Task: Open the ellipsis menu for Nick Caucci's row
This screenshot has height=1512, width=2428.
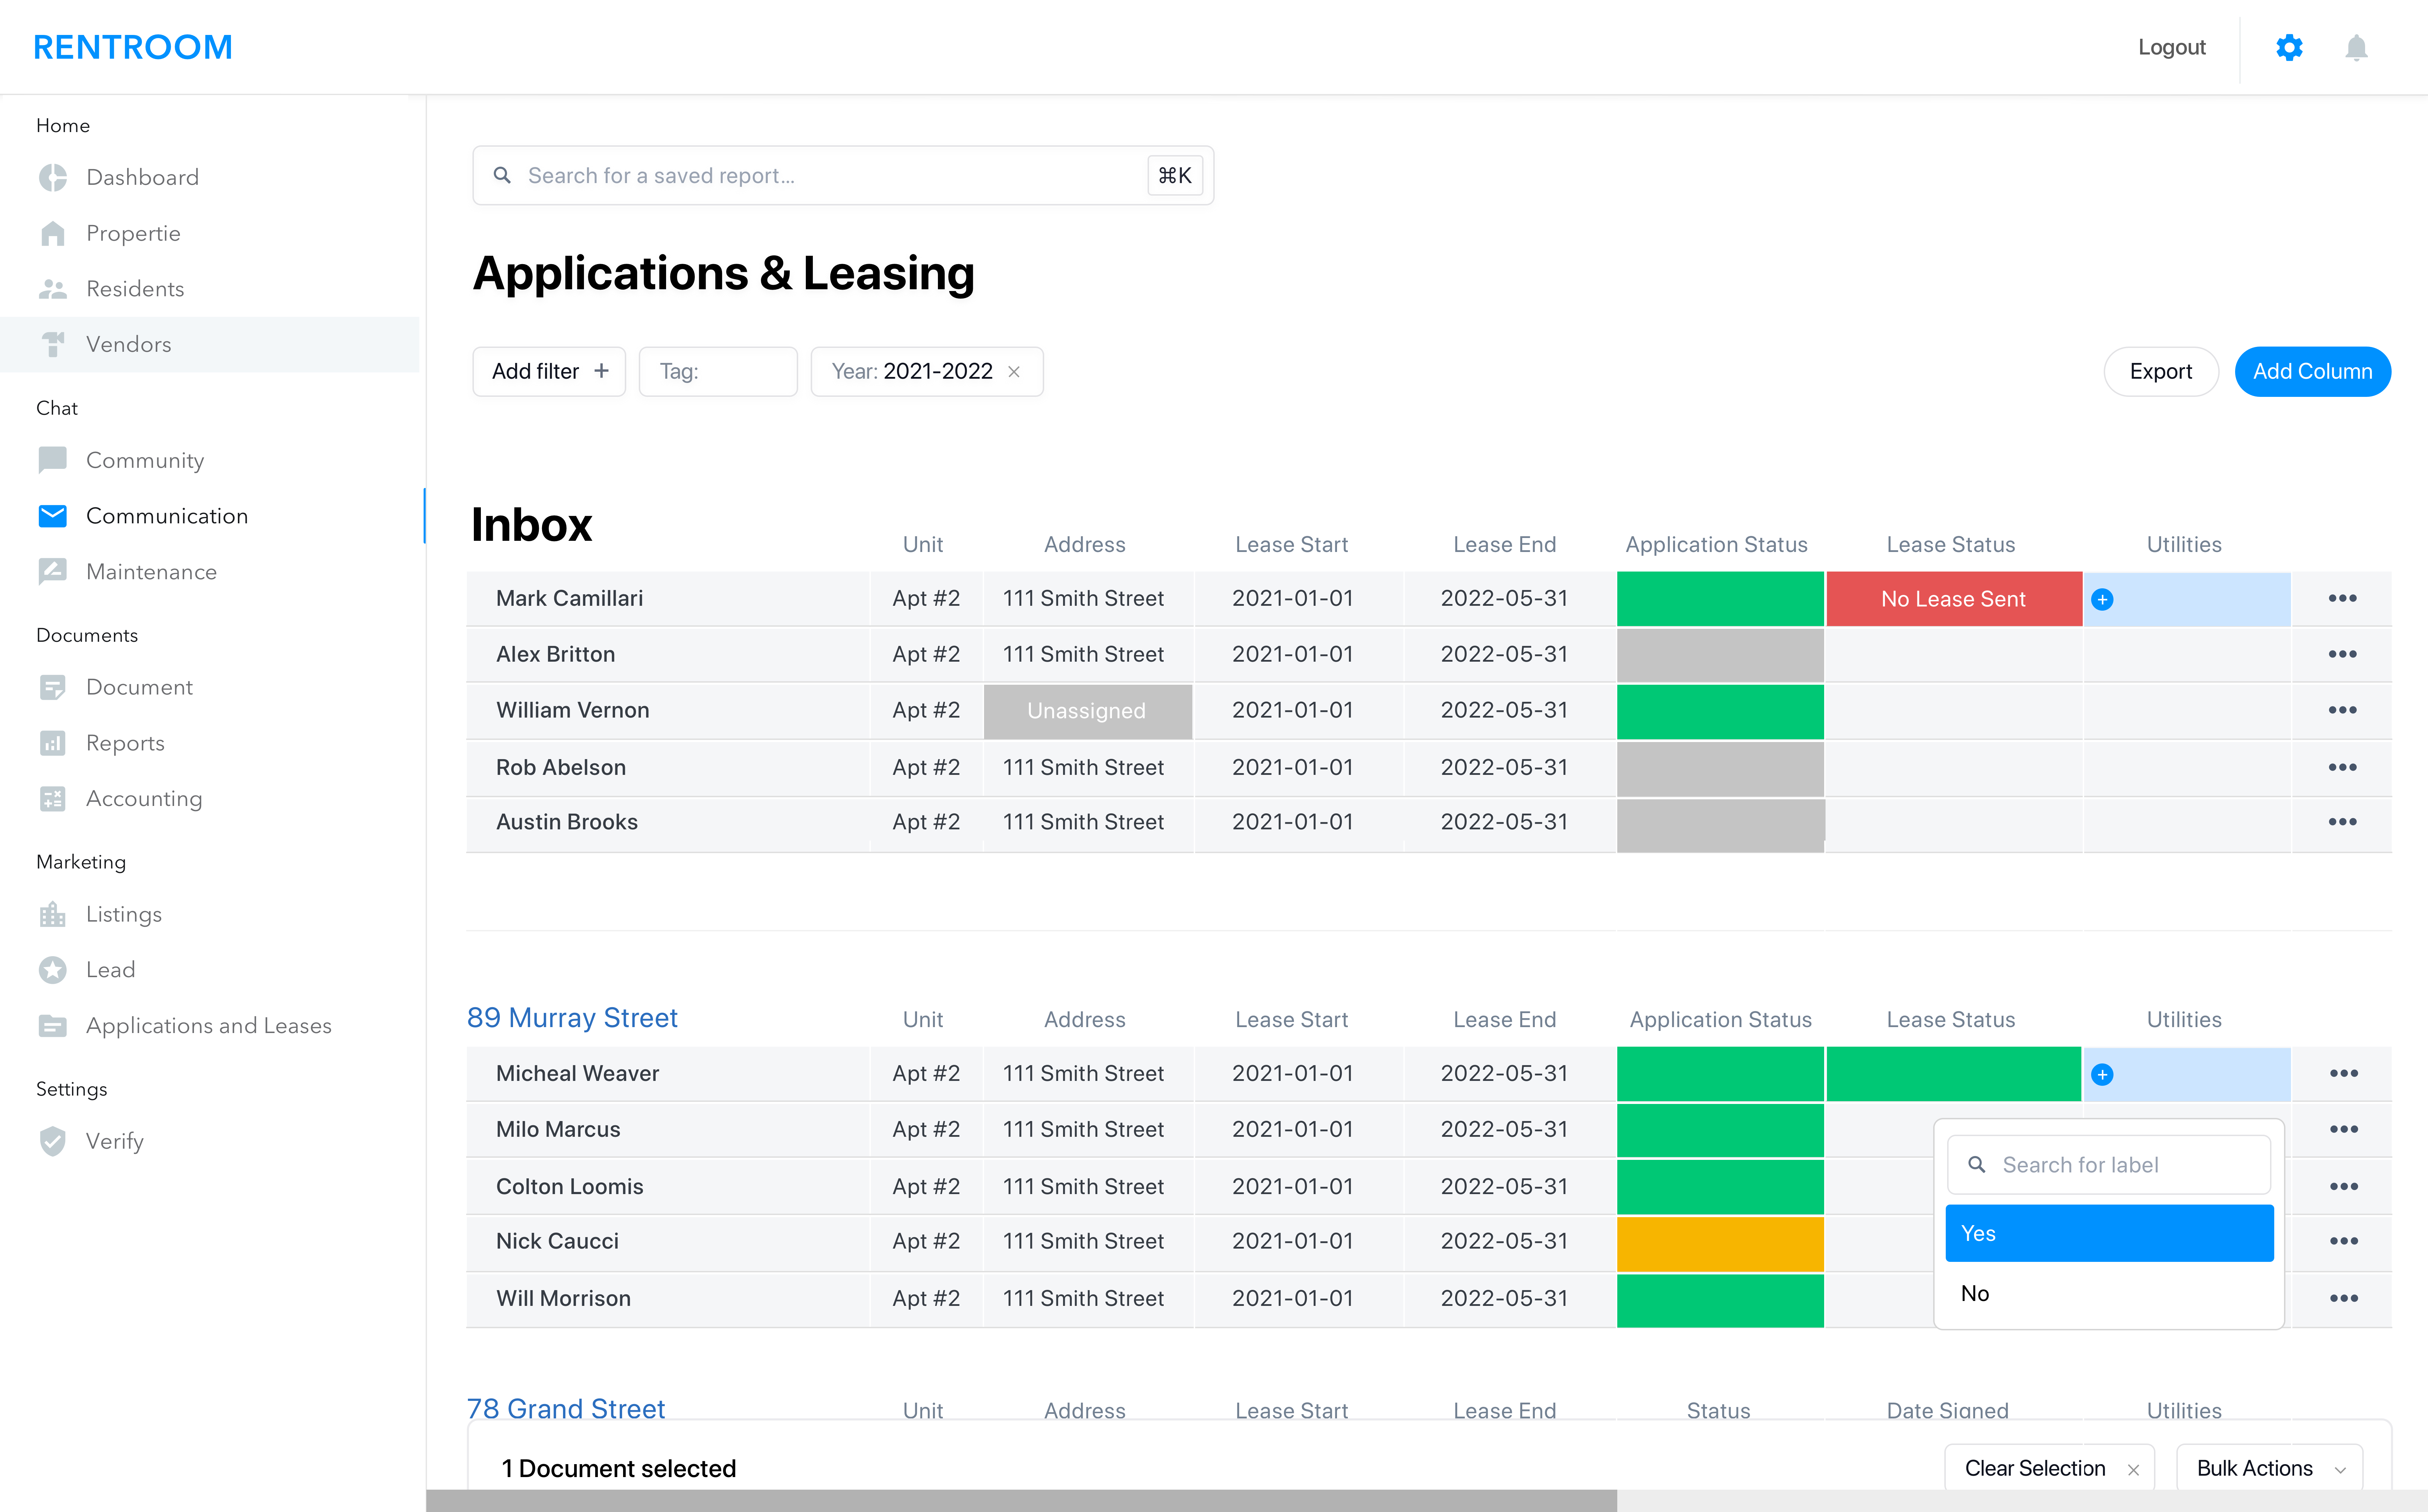Action: tap(2344, 1241)
